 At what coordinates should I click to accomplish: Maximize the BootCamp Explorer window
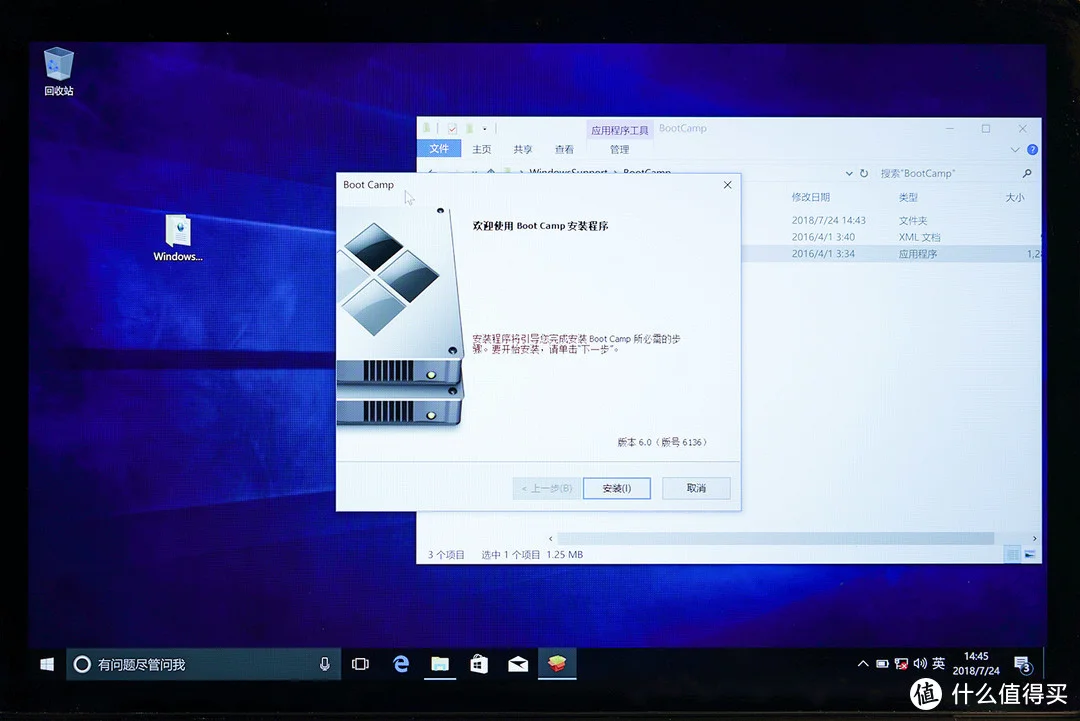pos(986,129)
